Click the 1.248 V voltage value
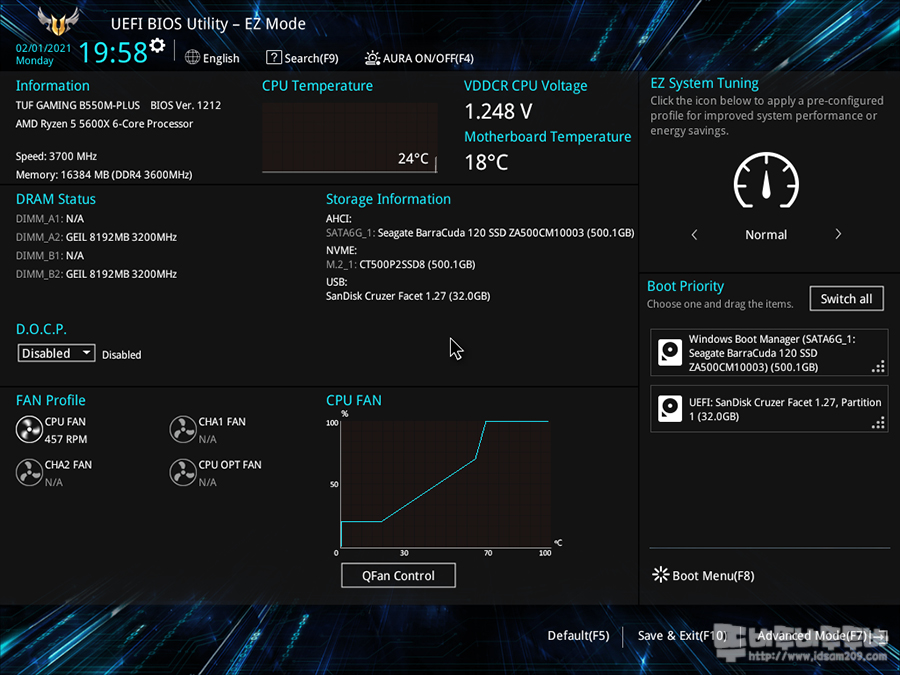 pos(498,111)
